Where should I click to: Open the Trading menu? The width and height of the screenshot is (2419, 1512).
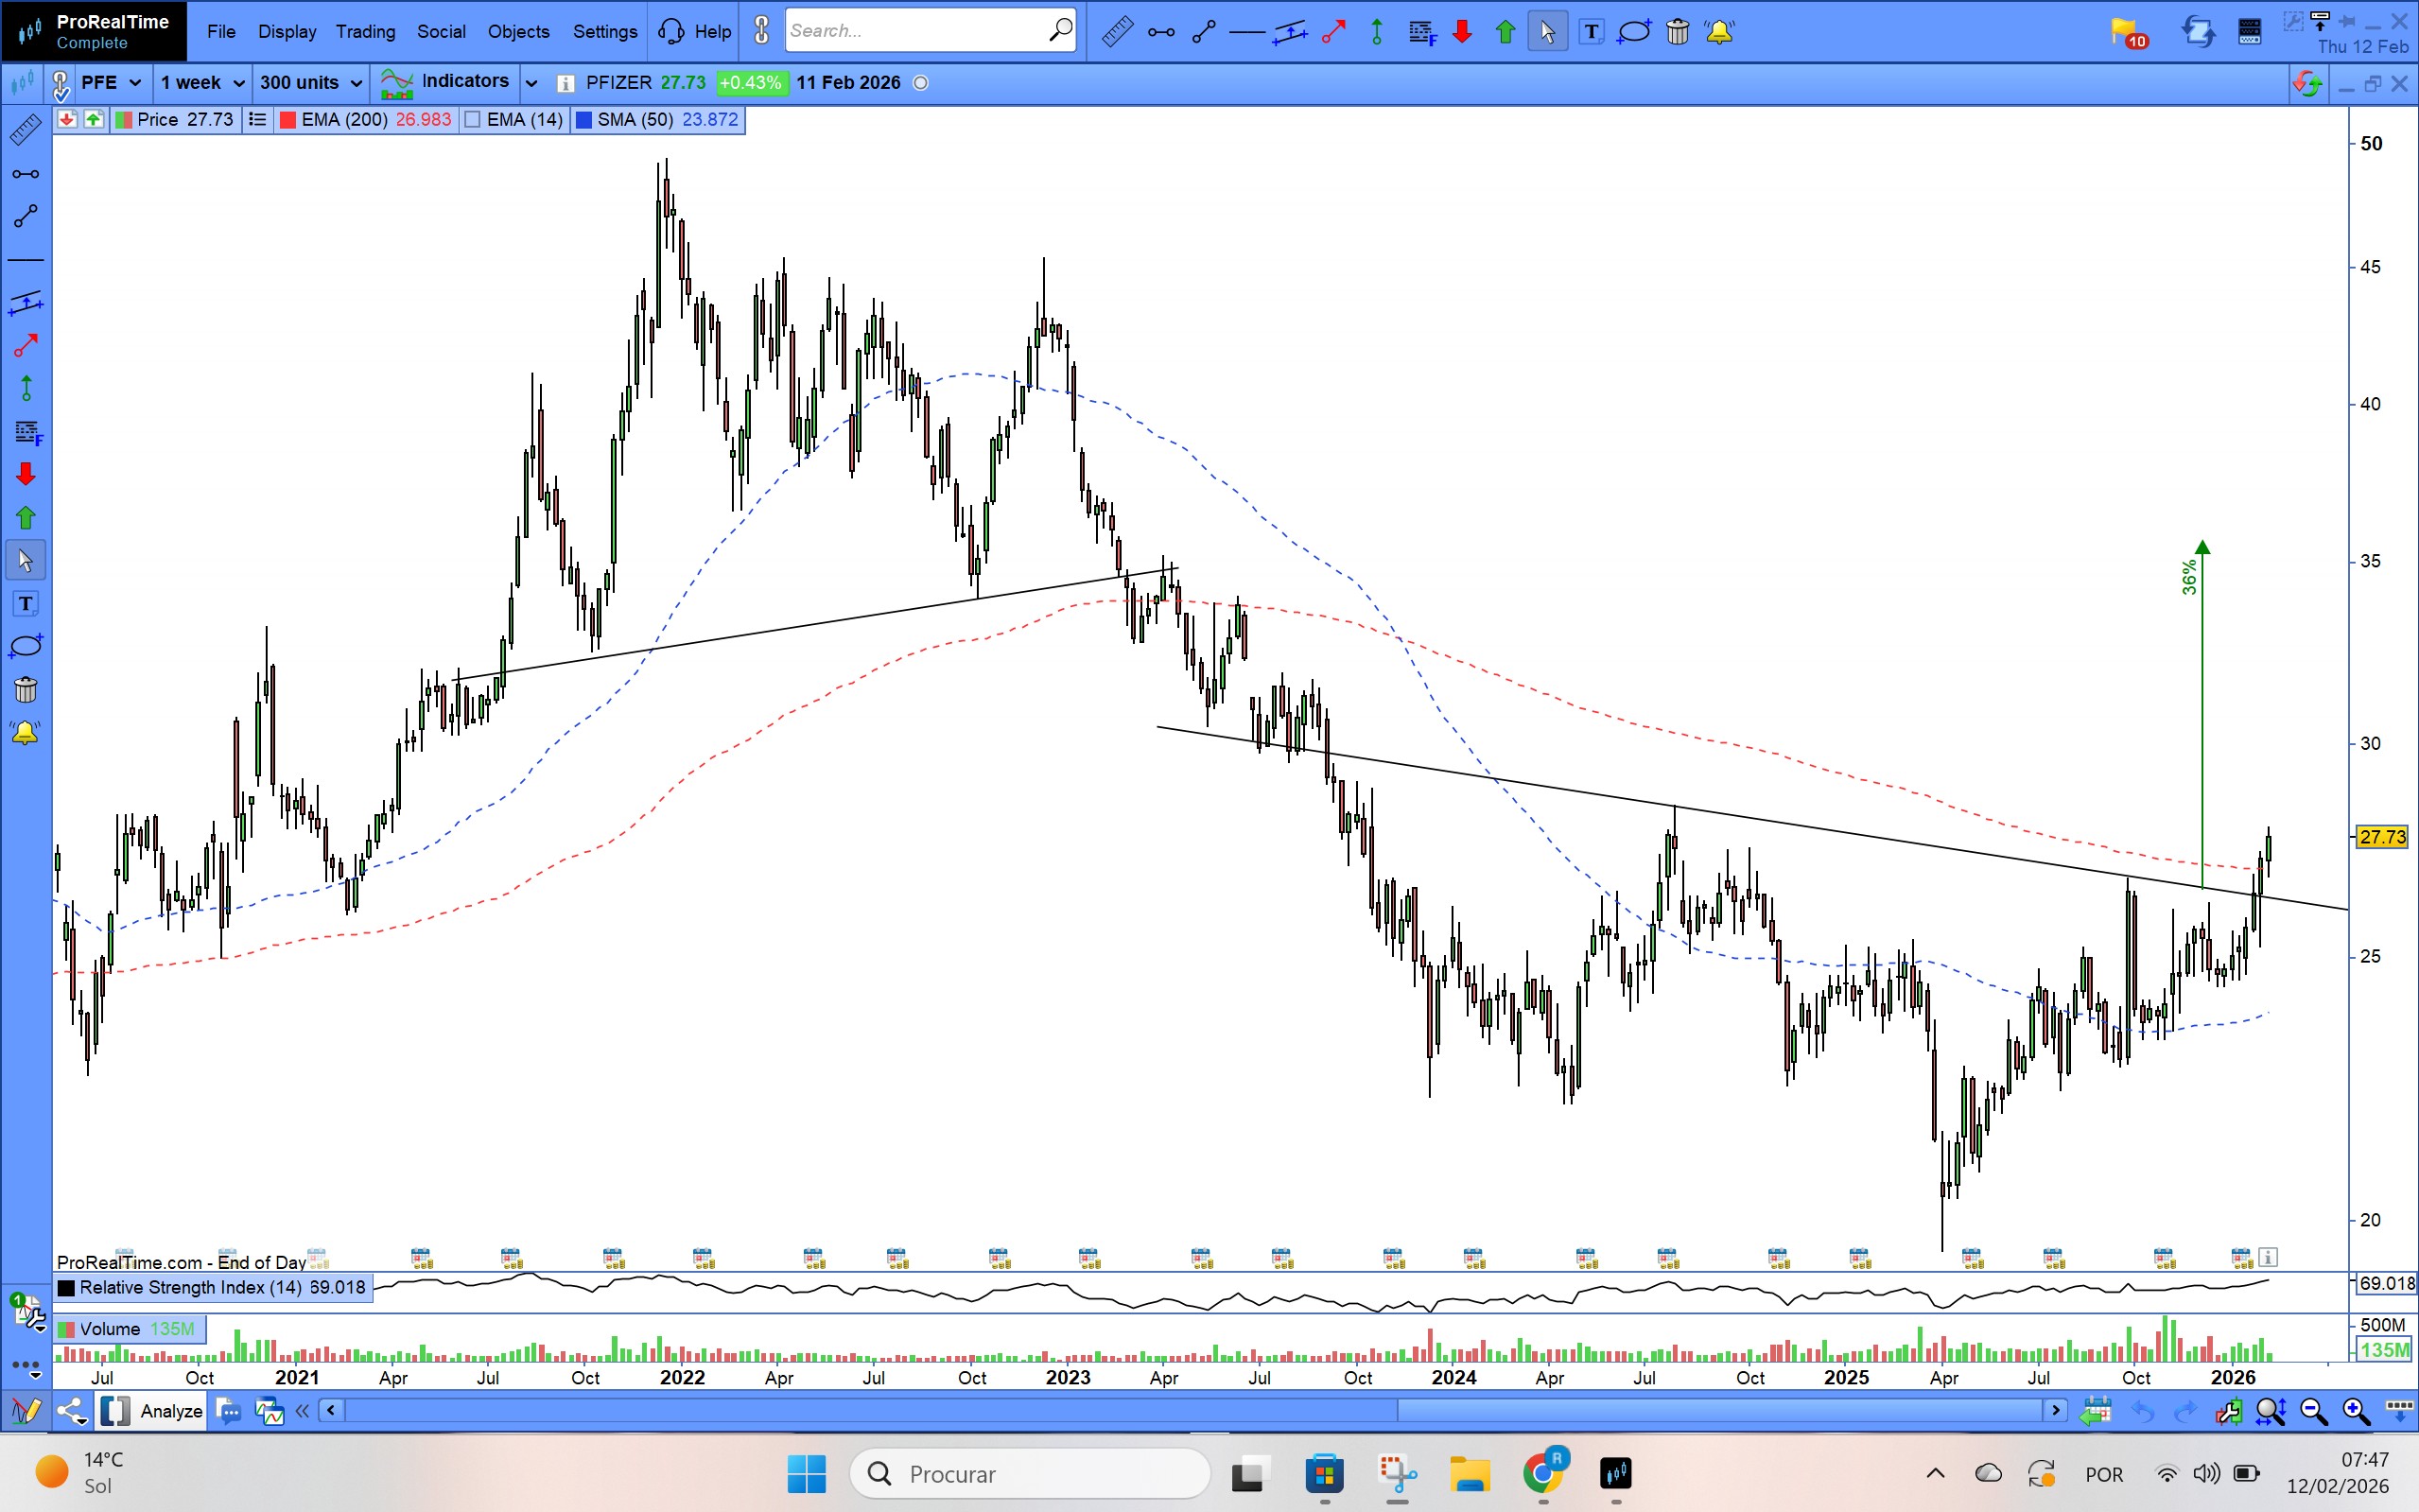pyautogui.click(x=365, y=32)
